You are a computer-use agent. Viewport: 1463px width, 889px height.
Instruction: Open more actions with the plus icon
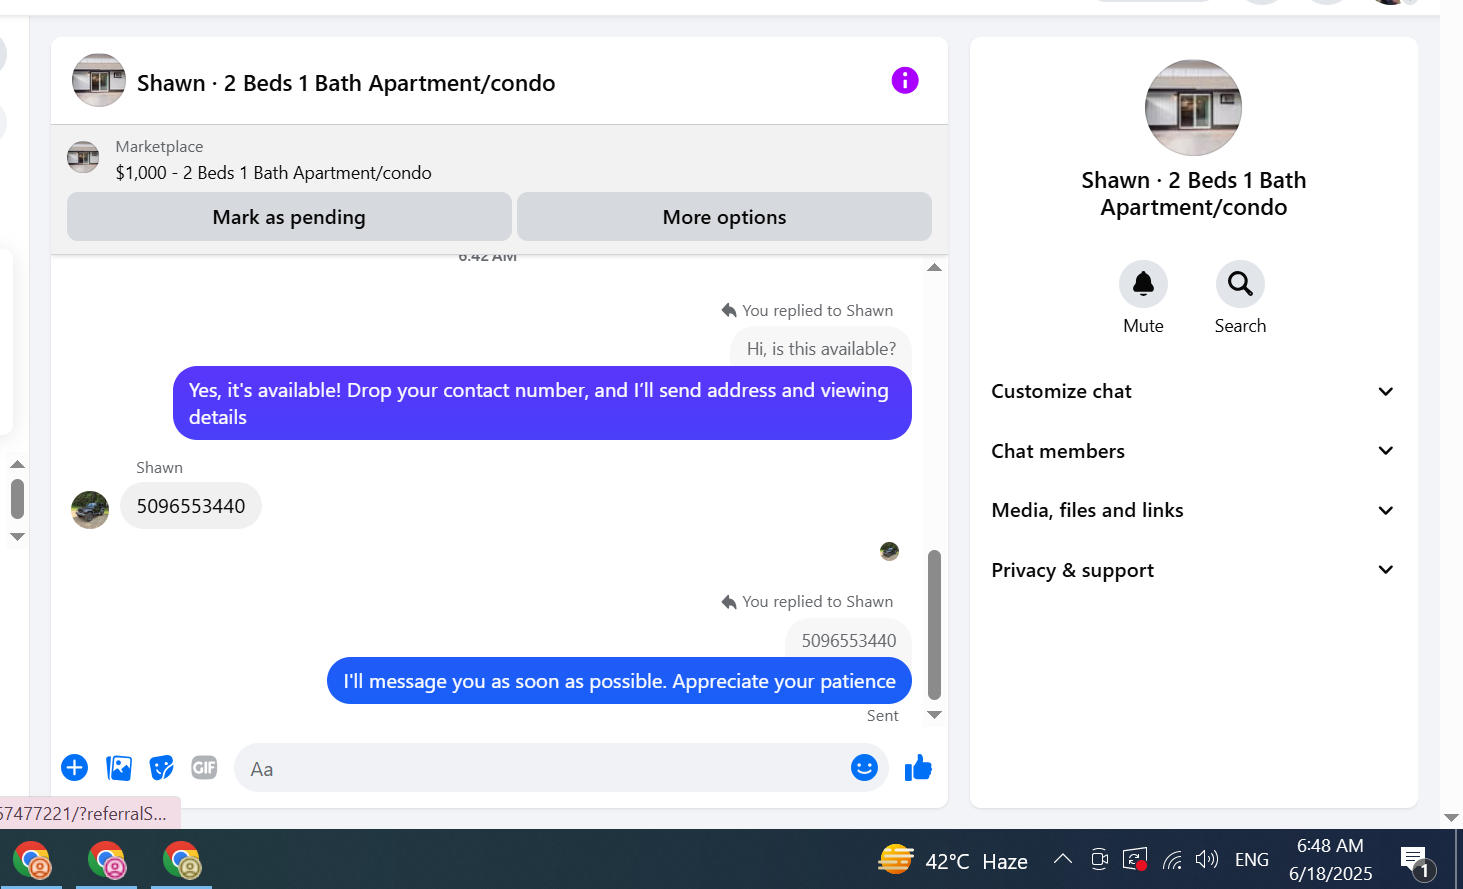pos(74,768)
